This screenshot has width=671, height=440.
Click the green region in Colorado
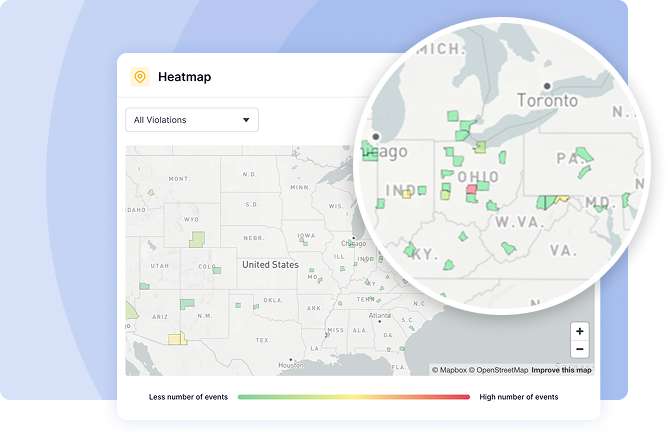click(217, 271)
